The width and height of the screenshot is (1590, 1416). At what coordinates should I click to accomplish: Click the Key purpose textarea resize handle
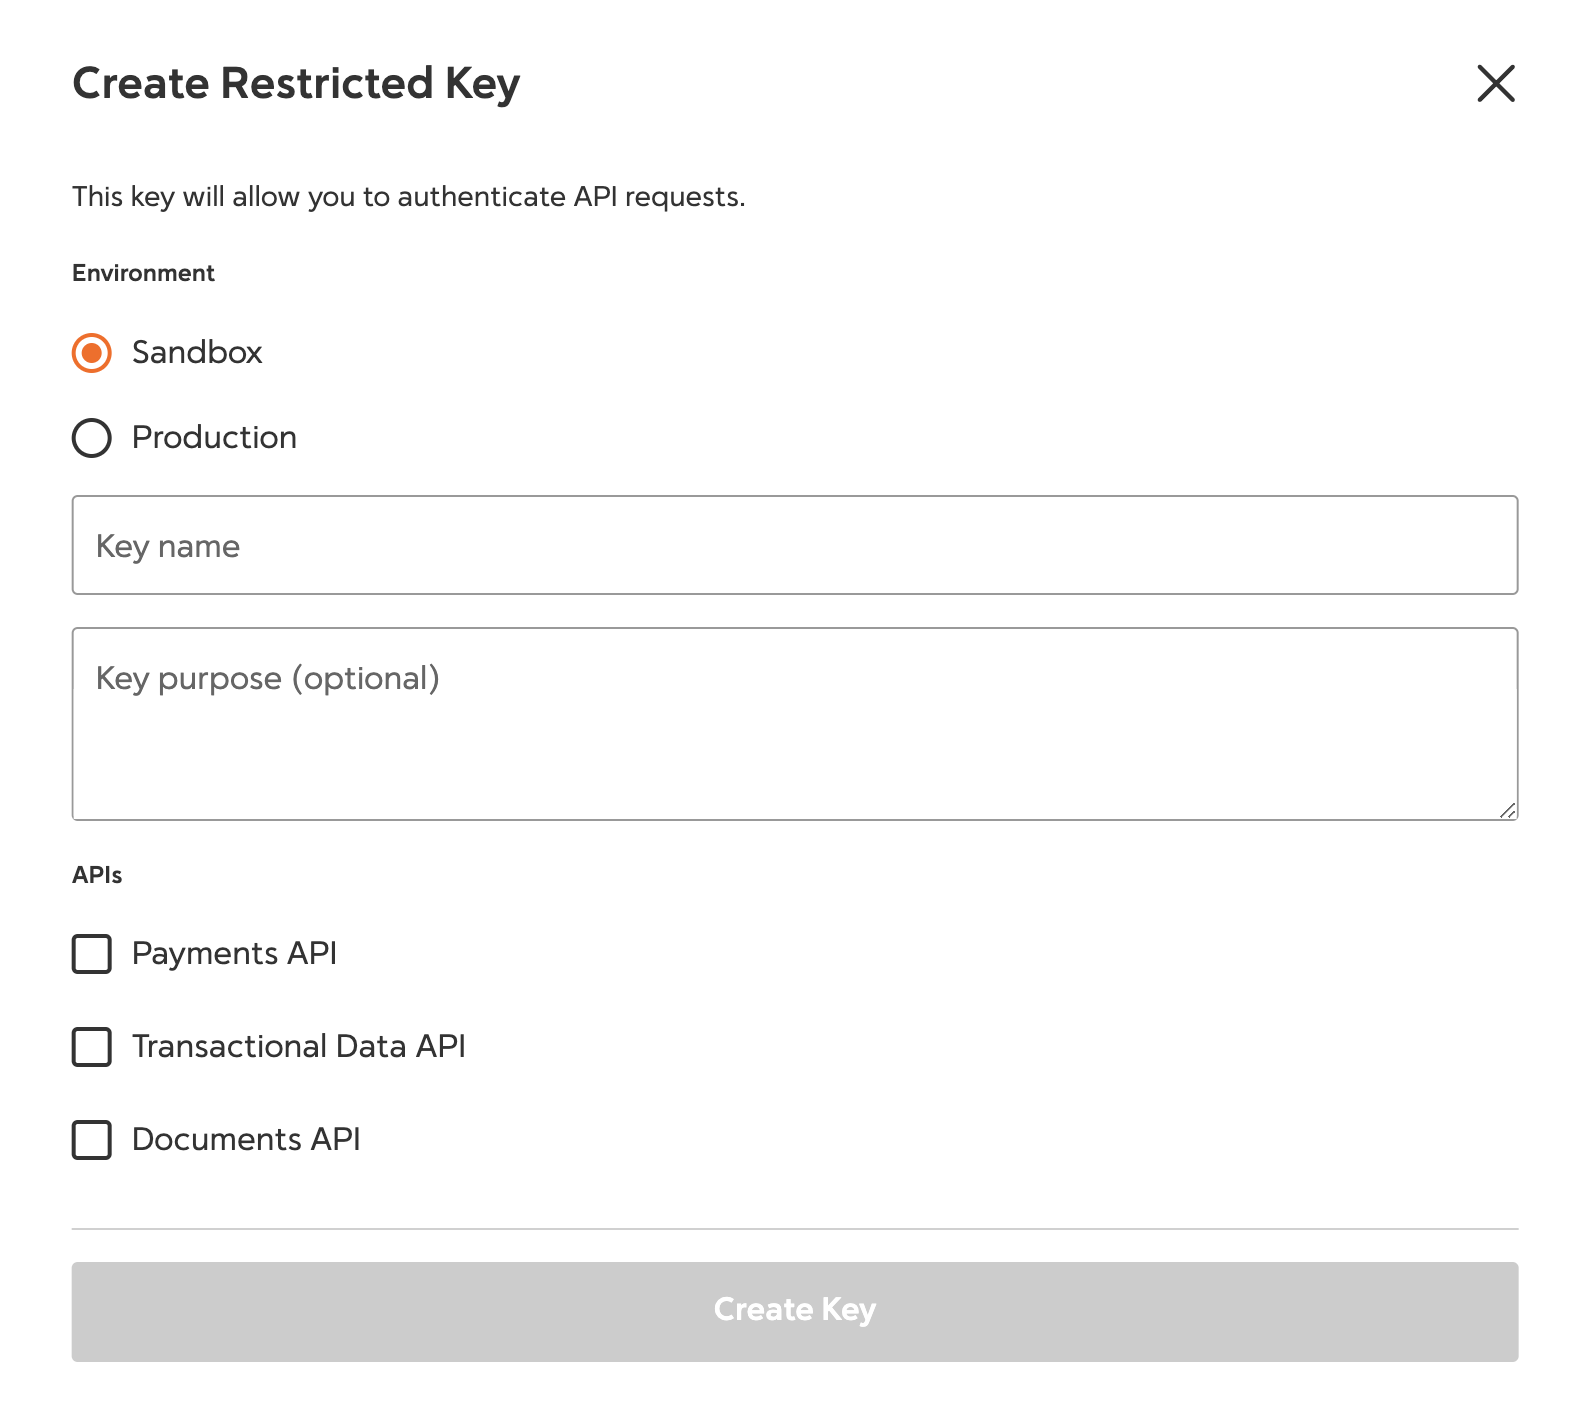point(1507,810)
